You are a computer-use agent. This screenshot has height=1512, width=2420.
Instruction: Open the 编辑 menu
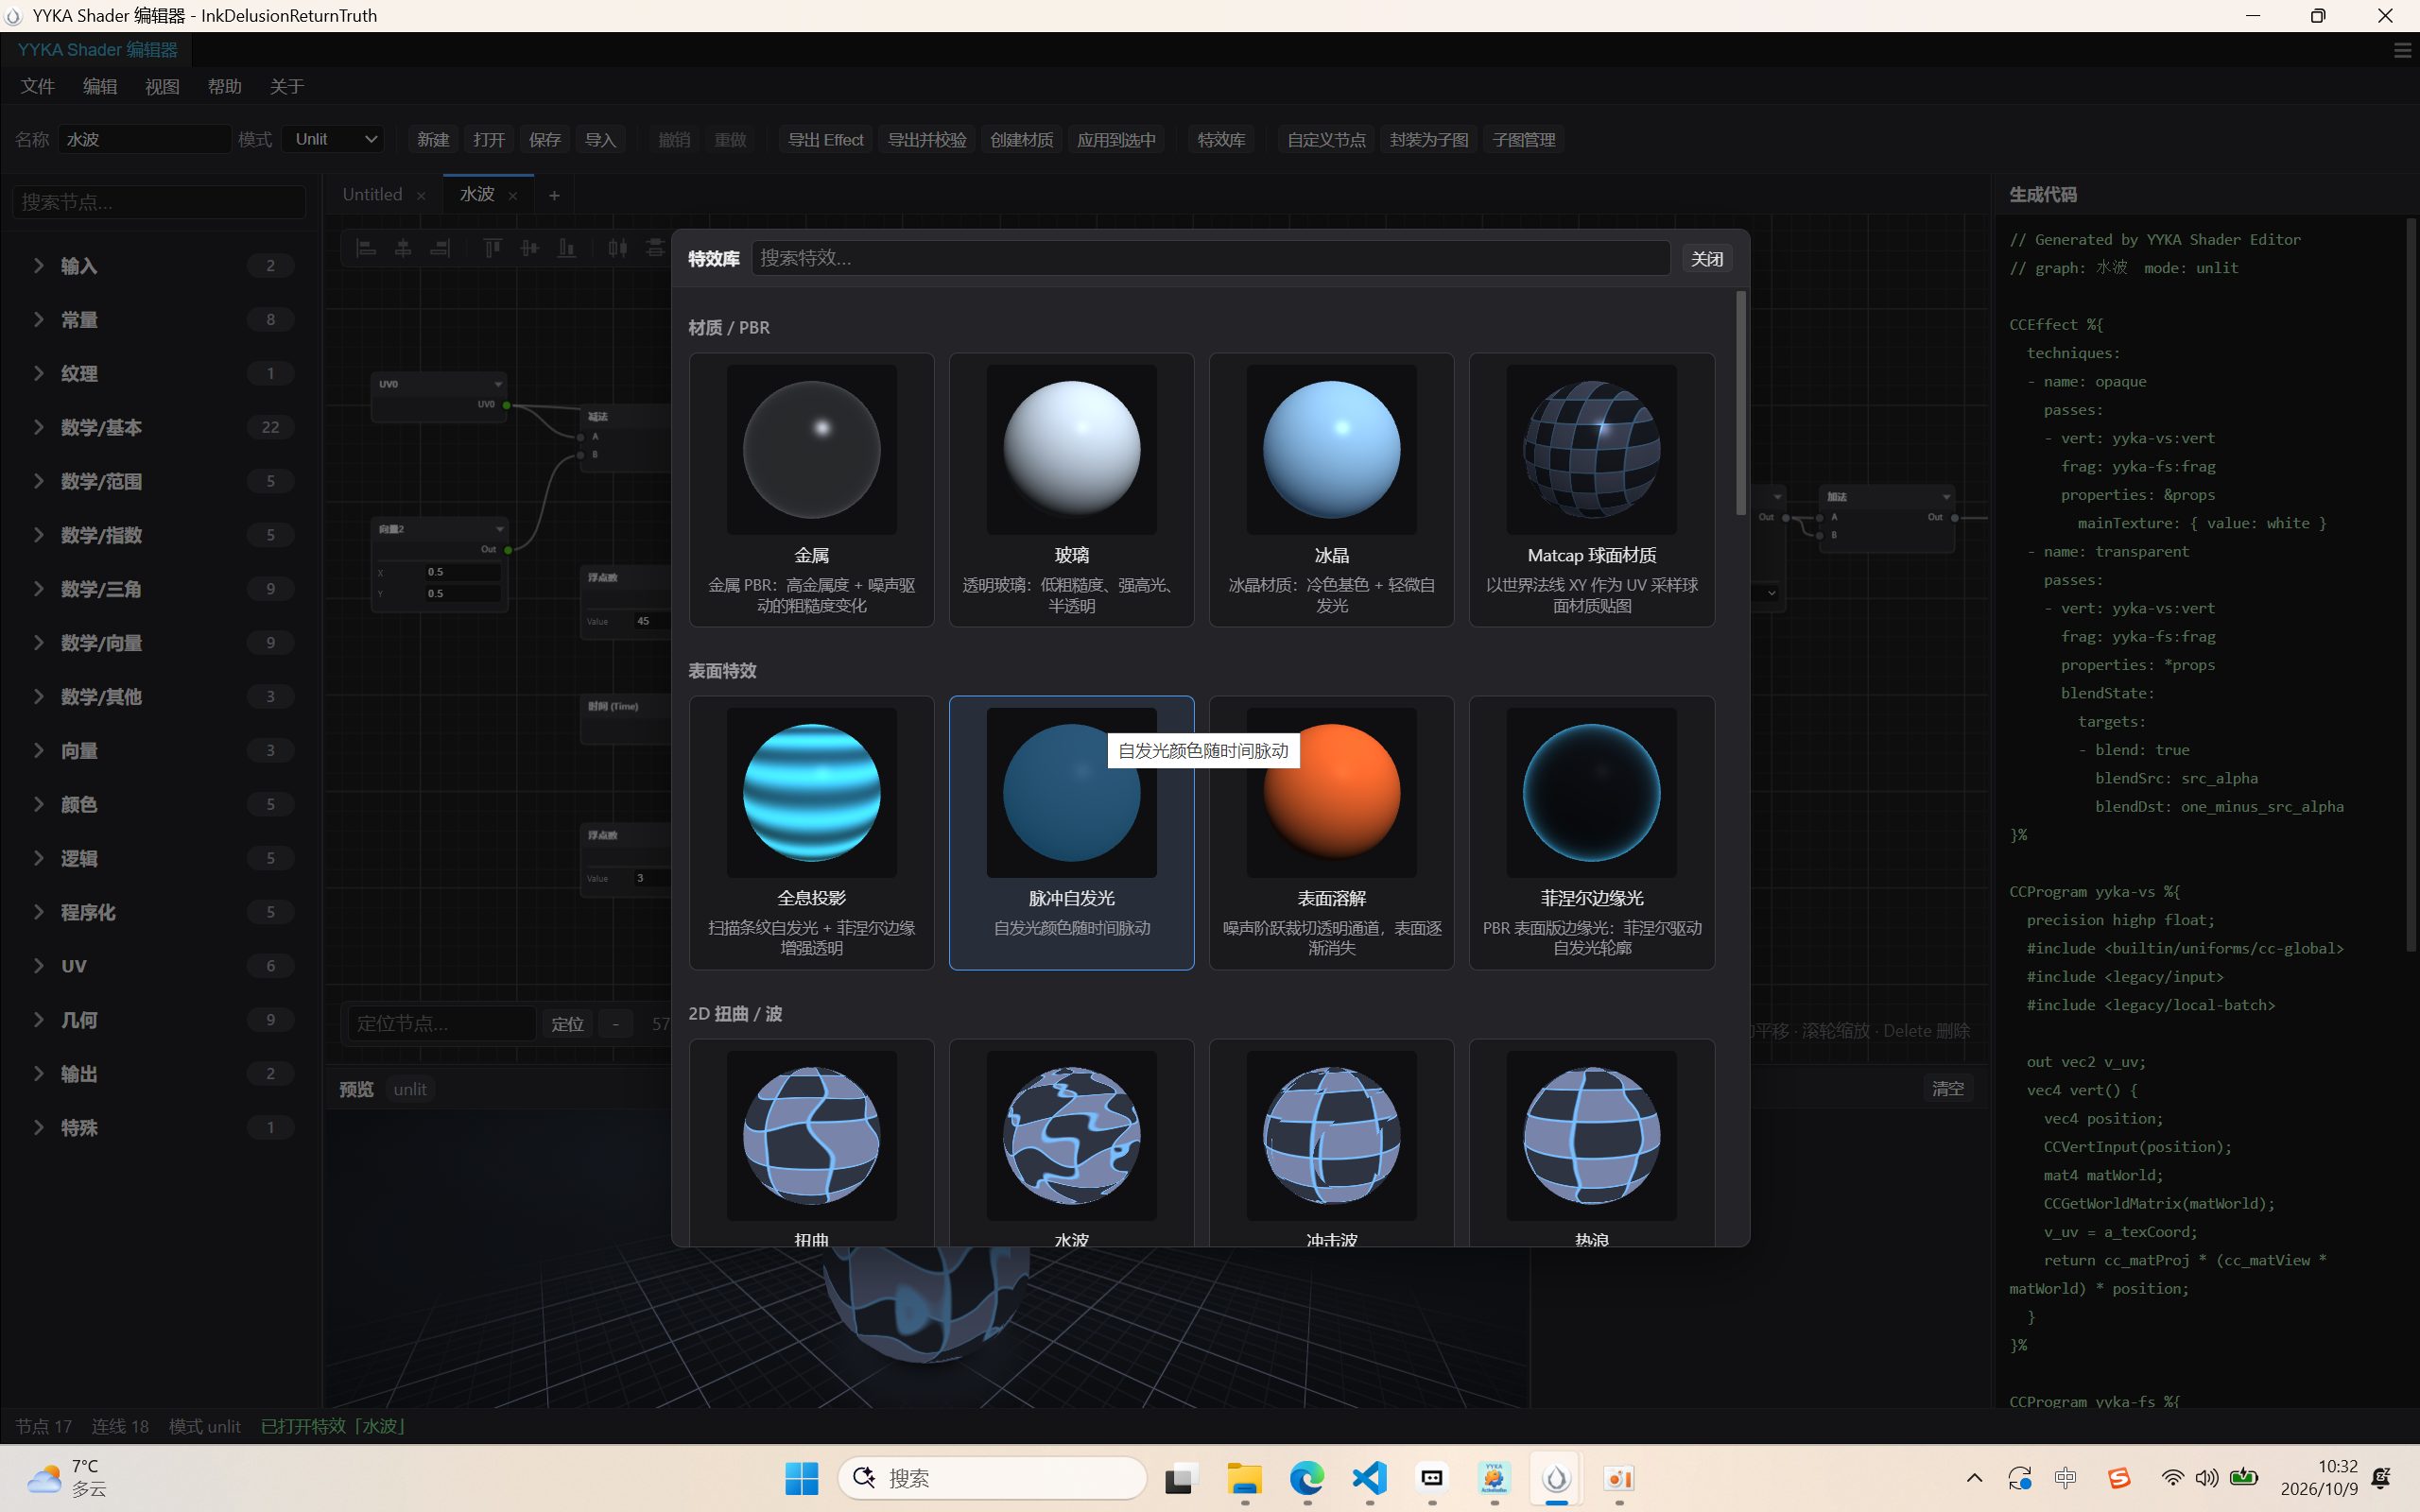[x=100, y=87]
